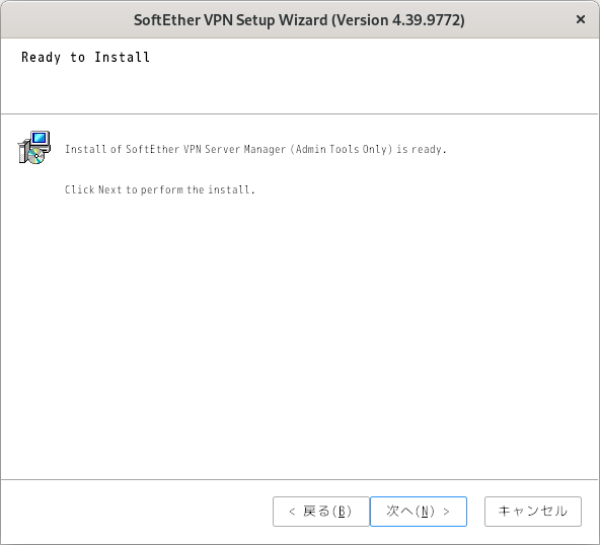
Task: Go back with the 戻る(B) button
Action: pos(321,511)
